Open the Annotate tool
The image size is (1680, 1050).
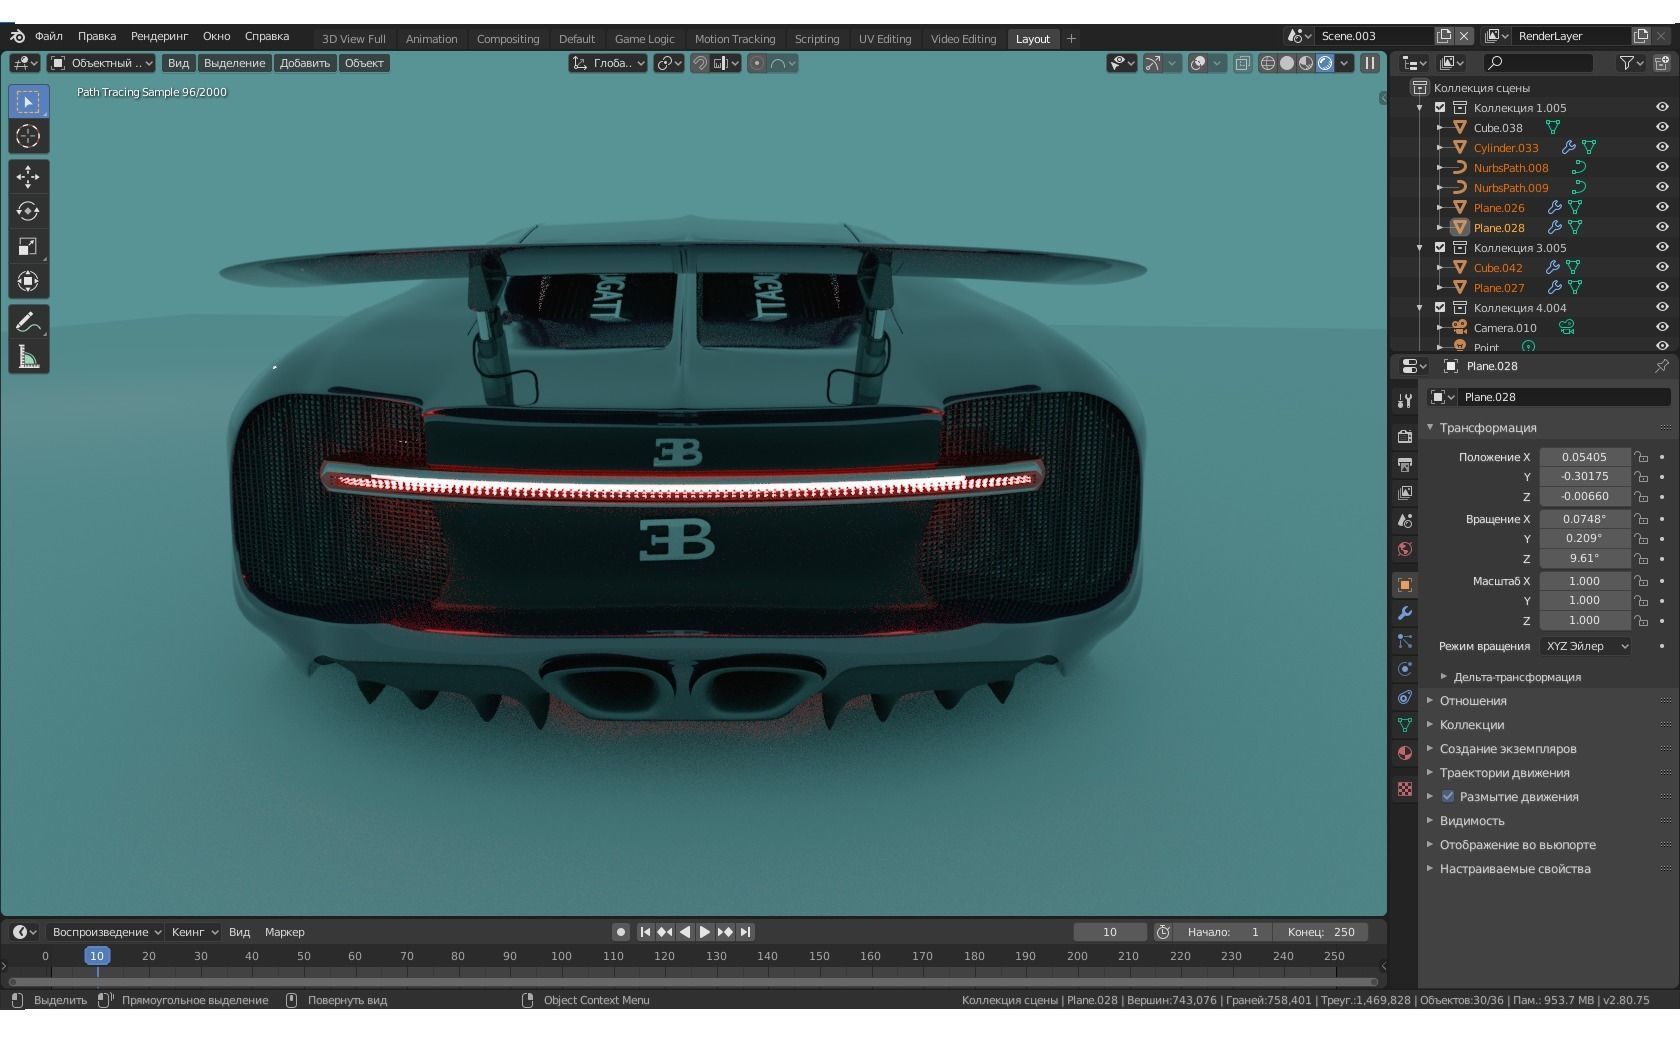tap(28, 321)
